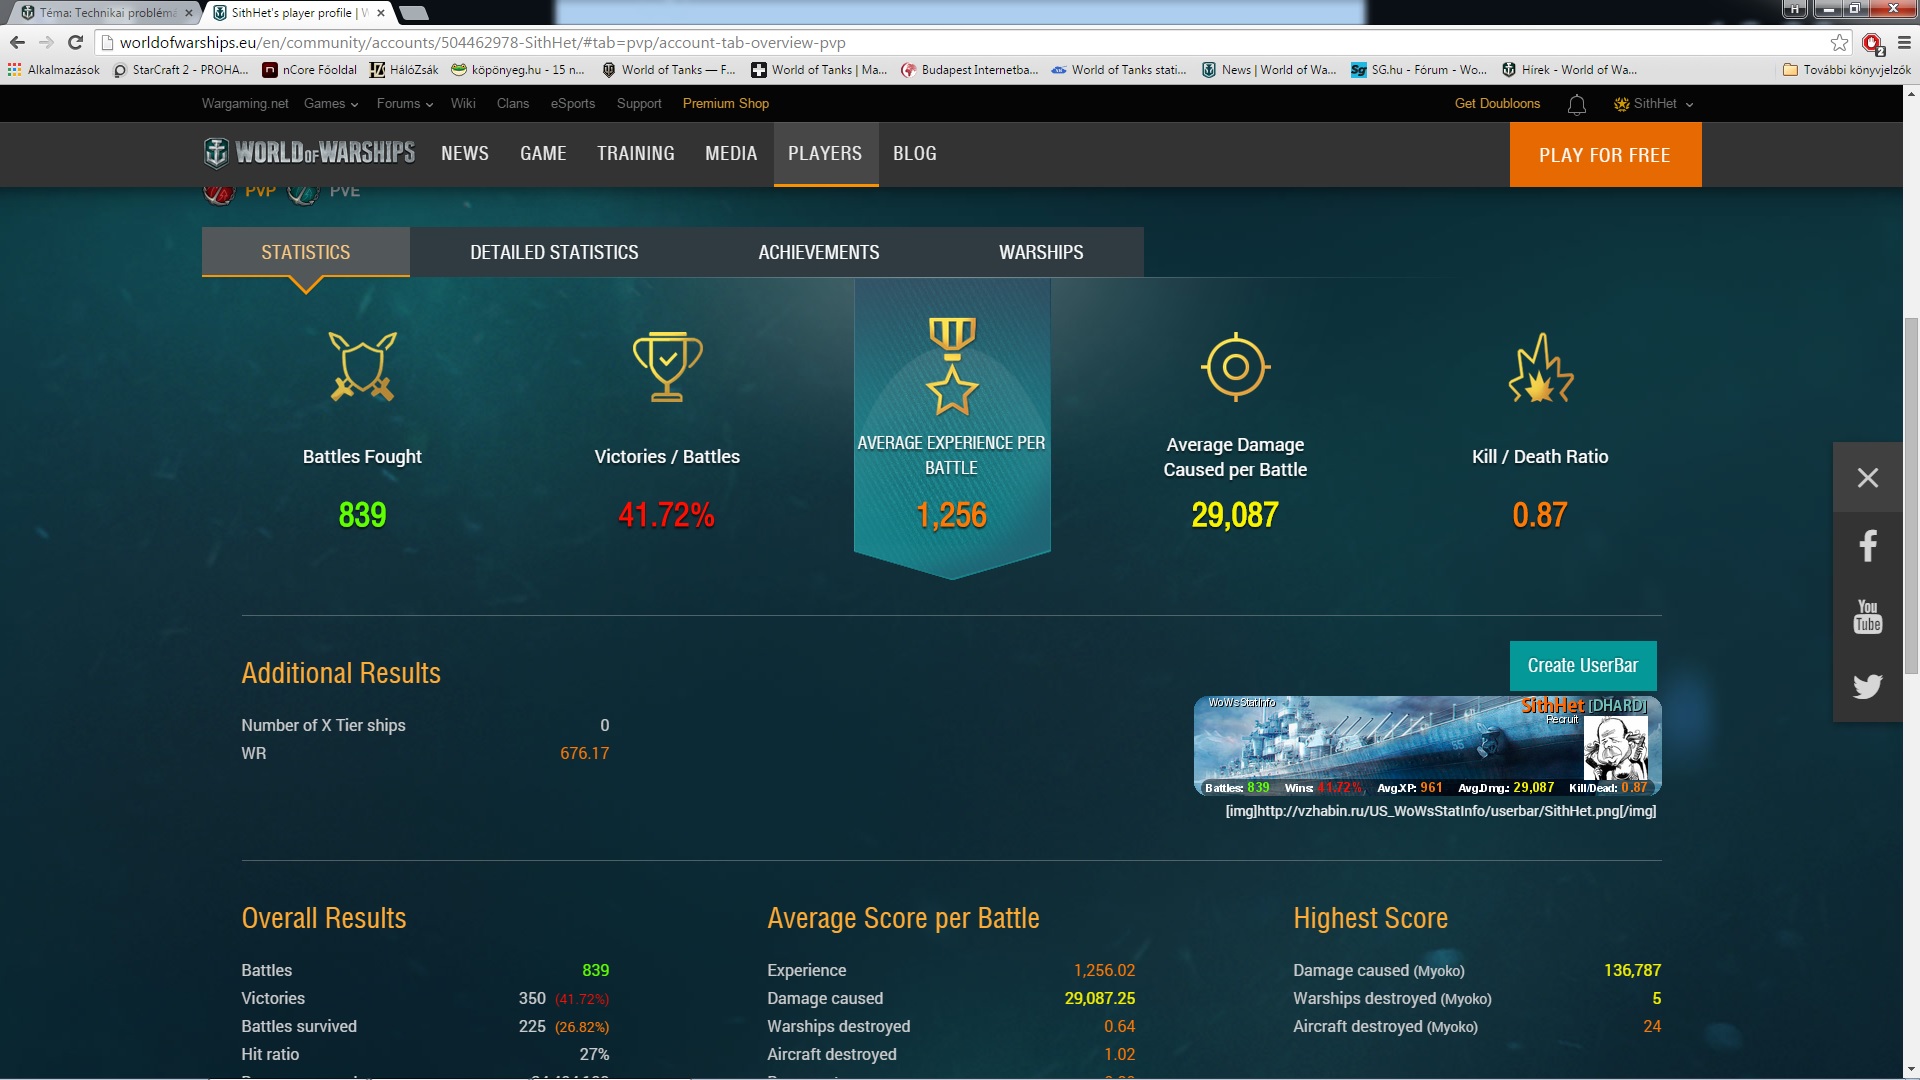This screenshot has height=1080, width=1920.
Task: Switch to the PVE mode toggle
Action: (325, 191)
